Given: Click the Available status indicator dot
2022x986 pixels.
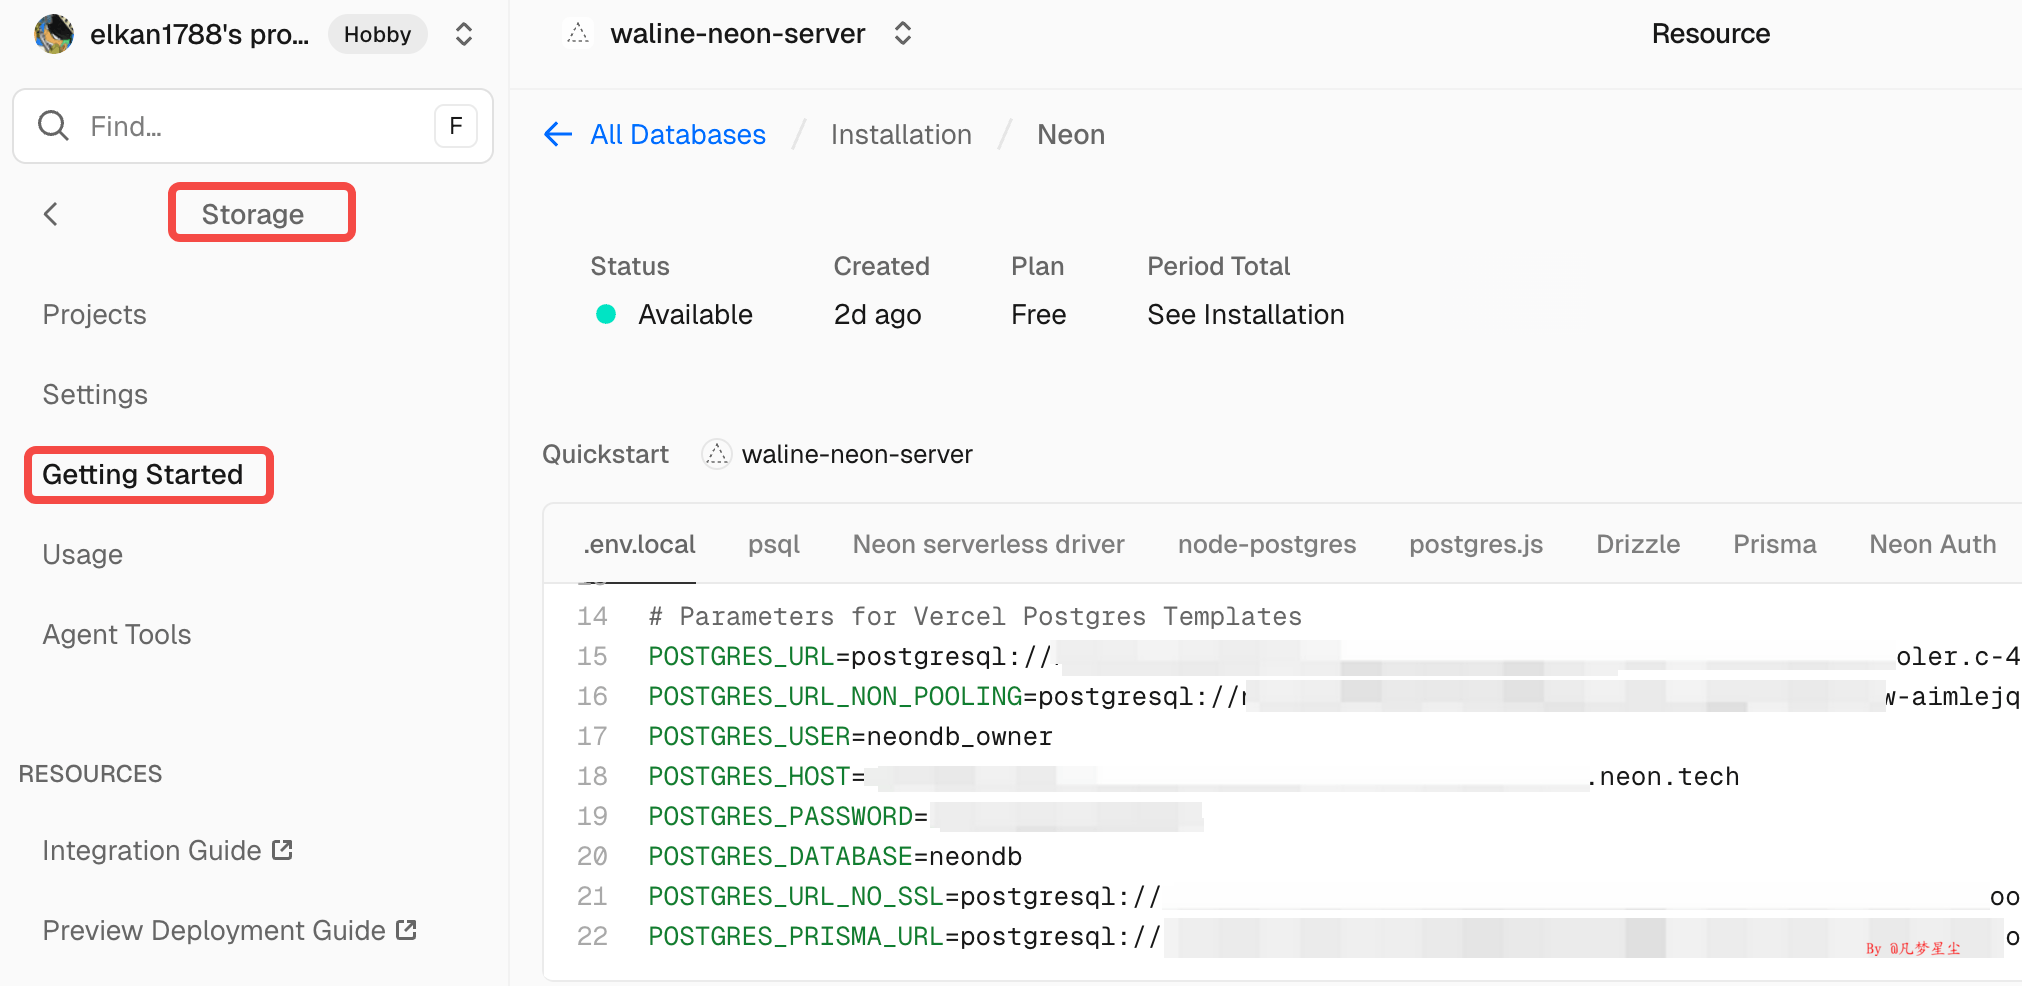Looking at the screenshot, I should pyautogui.click(x=606, y=314).
